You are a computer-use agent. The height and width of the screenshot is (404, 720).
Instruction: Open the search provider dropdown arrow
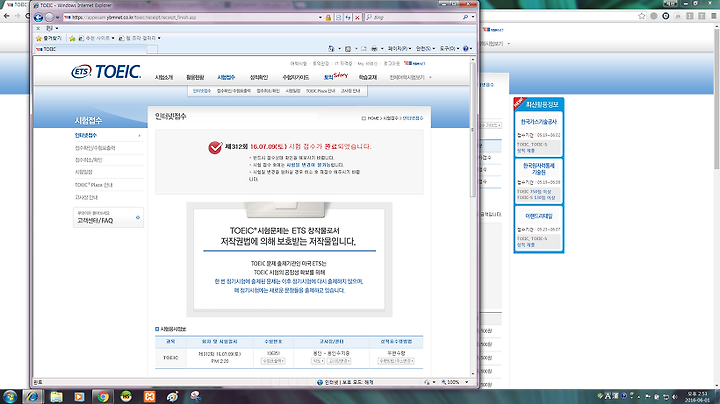(x=473, y=17)
